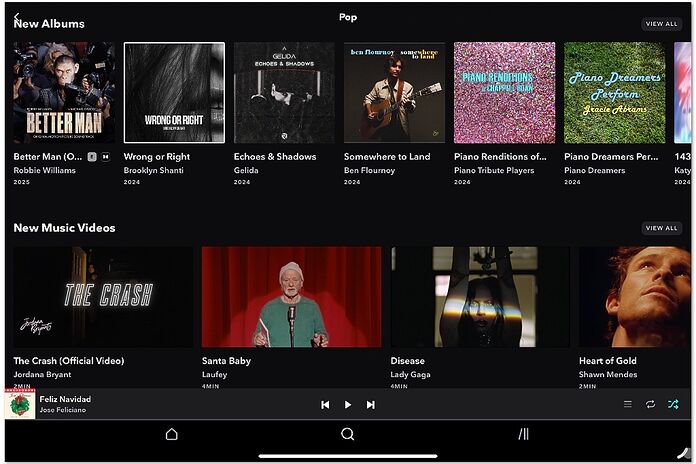The image size is (696, 464).
Task: Open the play queue list icon
Action: 628,404
